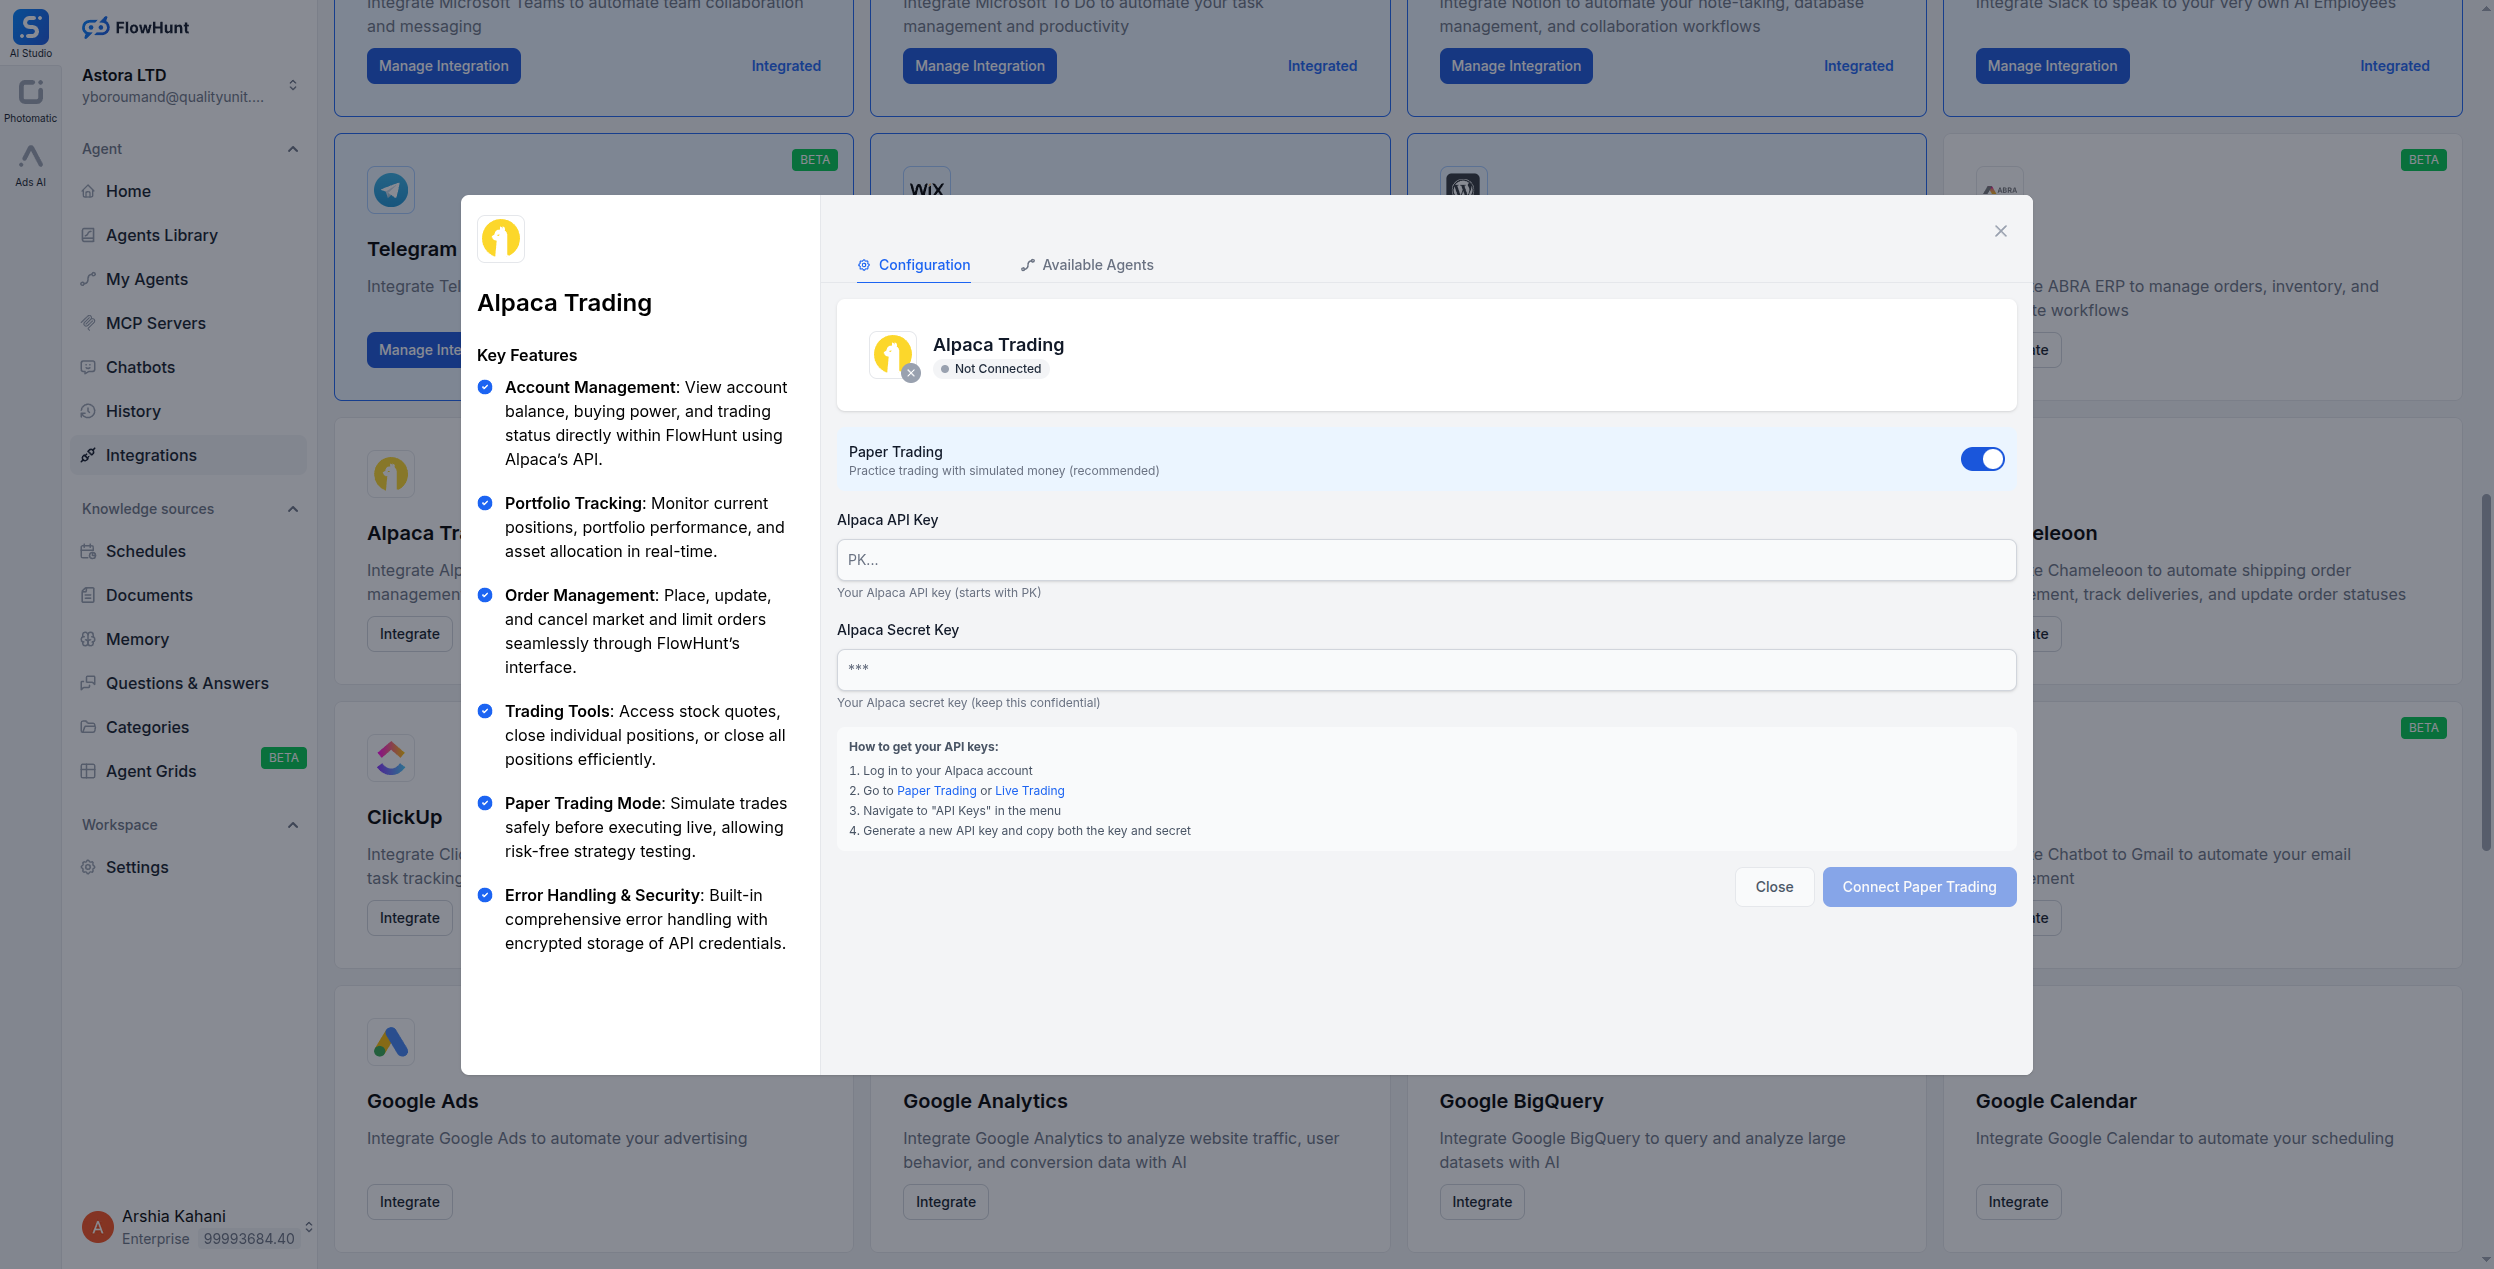Select the Configuration tab
Image resolution: width=2494 pixels, height=1269 pixels.
[x=913, y=265]
